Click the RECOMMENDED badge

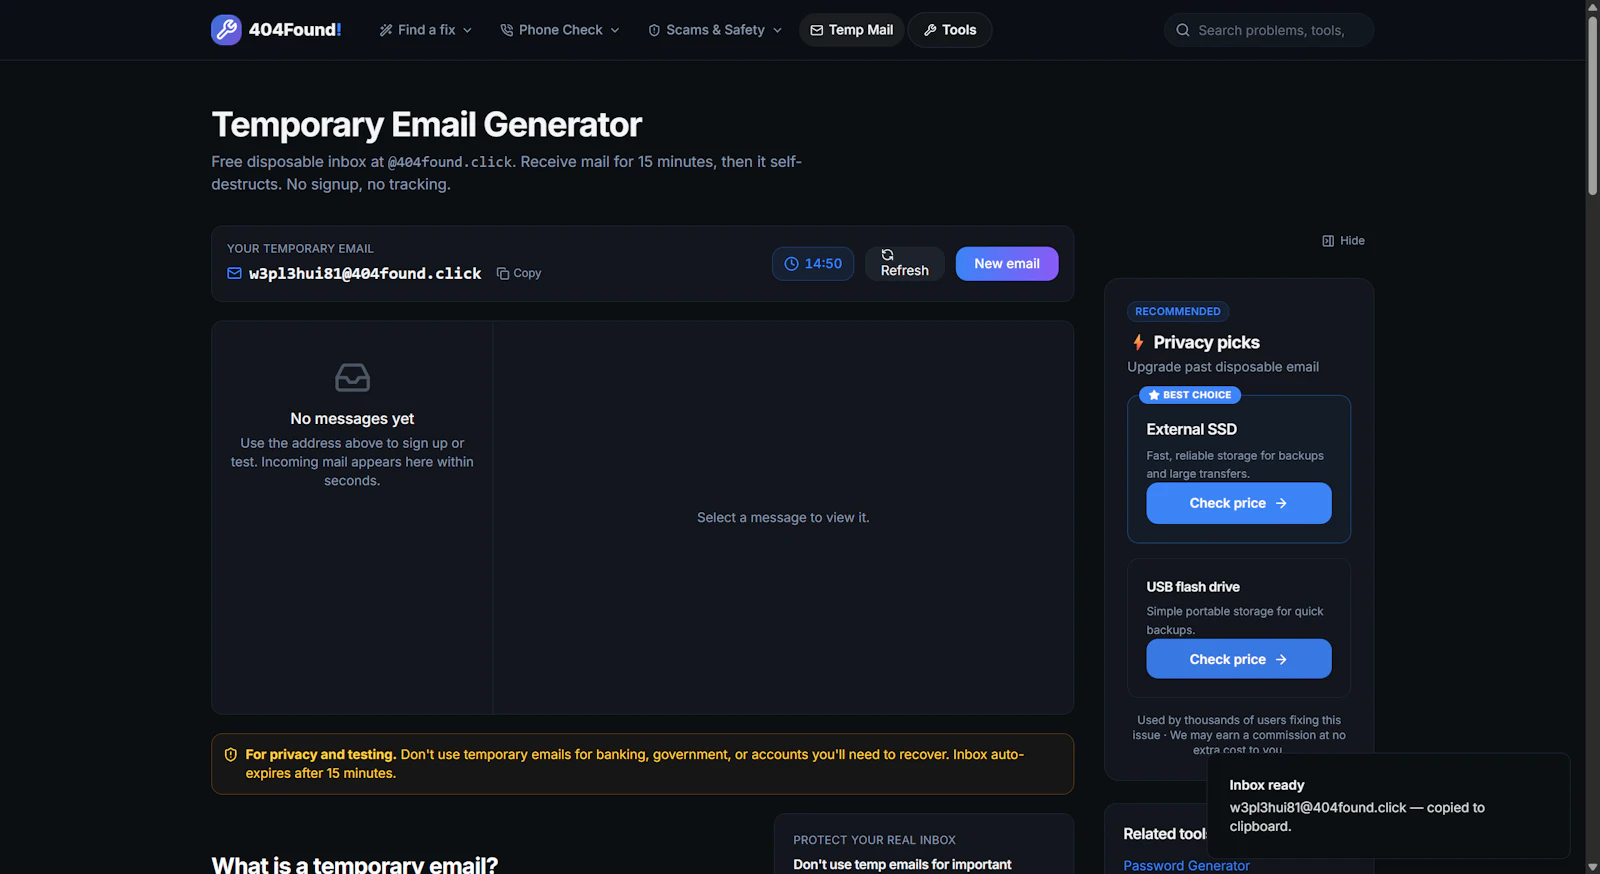coord(1178,312)
